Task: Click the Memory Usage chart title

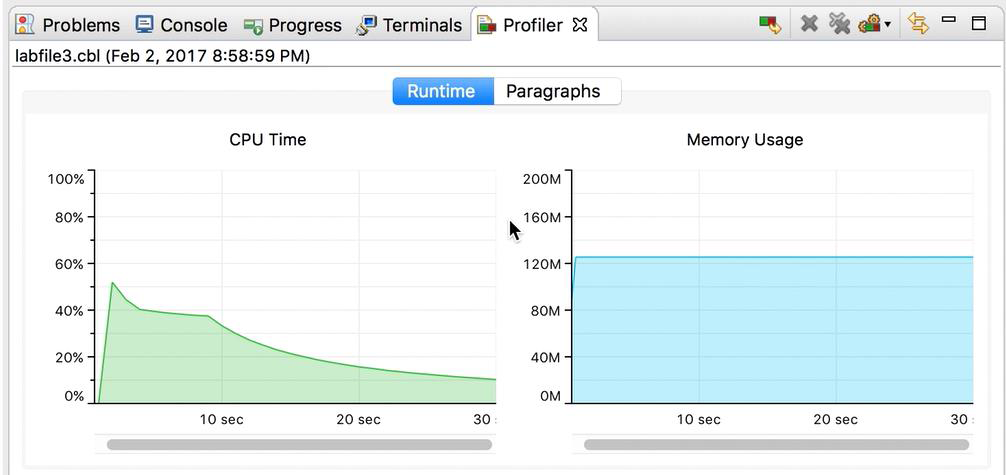Action: pyautogui.click(x=744, y=139)
